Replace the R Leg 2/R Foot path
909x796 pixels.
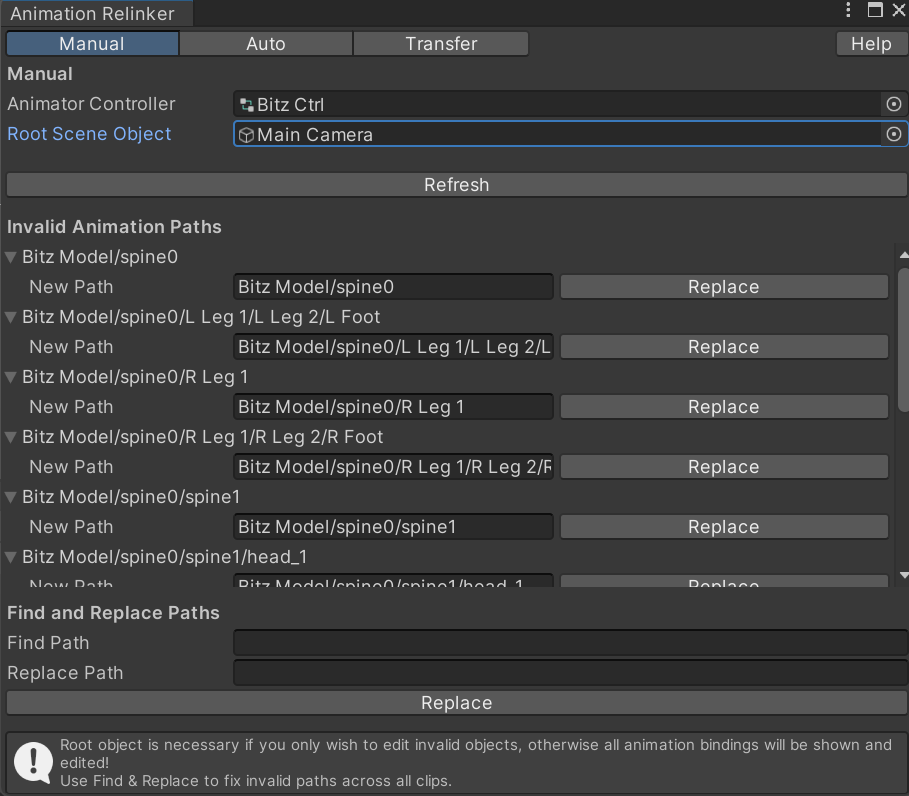[x=724, y=467]
